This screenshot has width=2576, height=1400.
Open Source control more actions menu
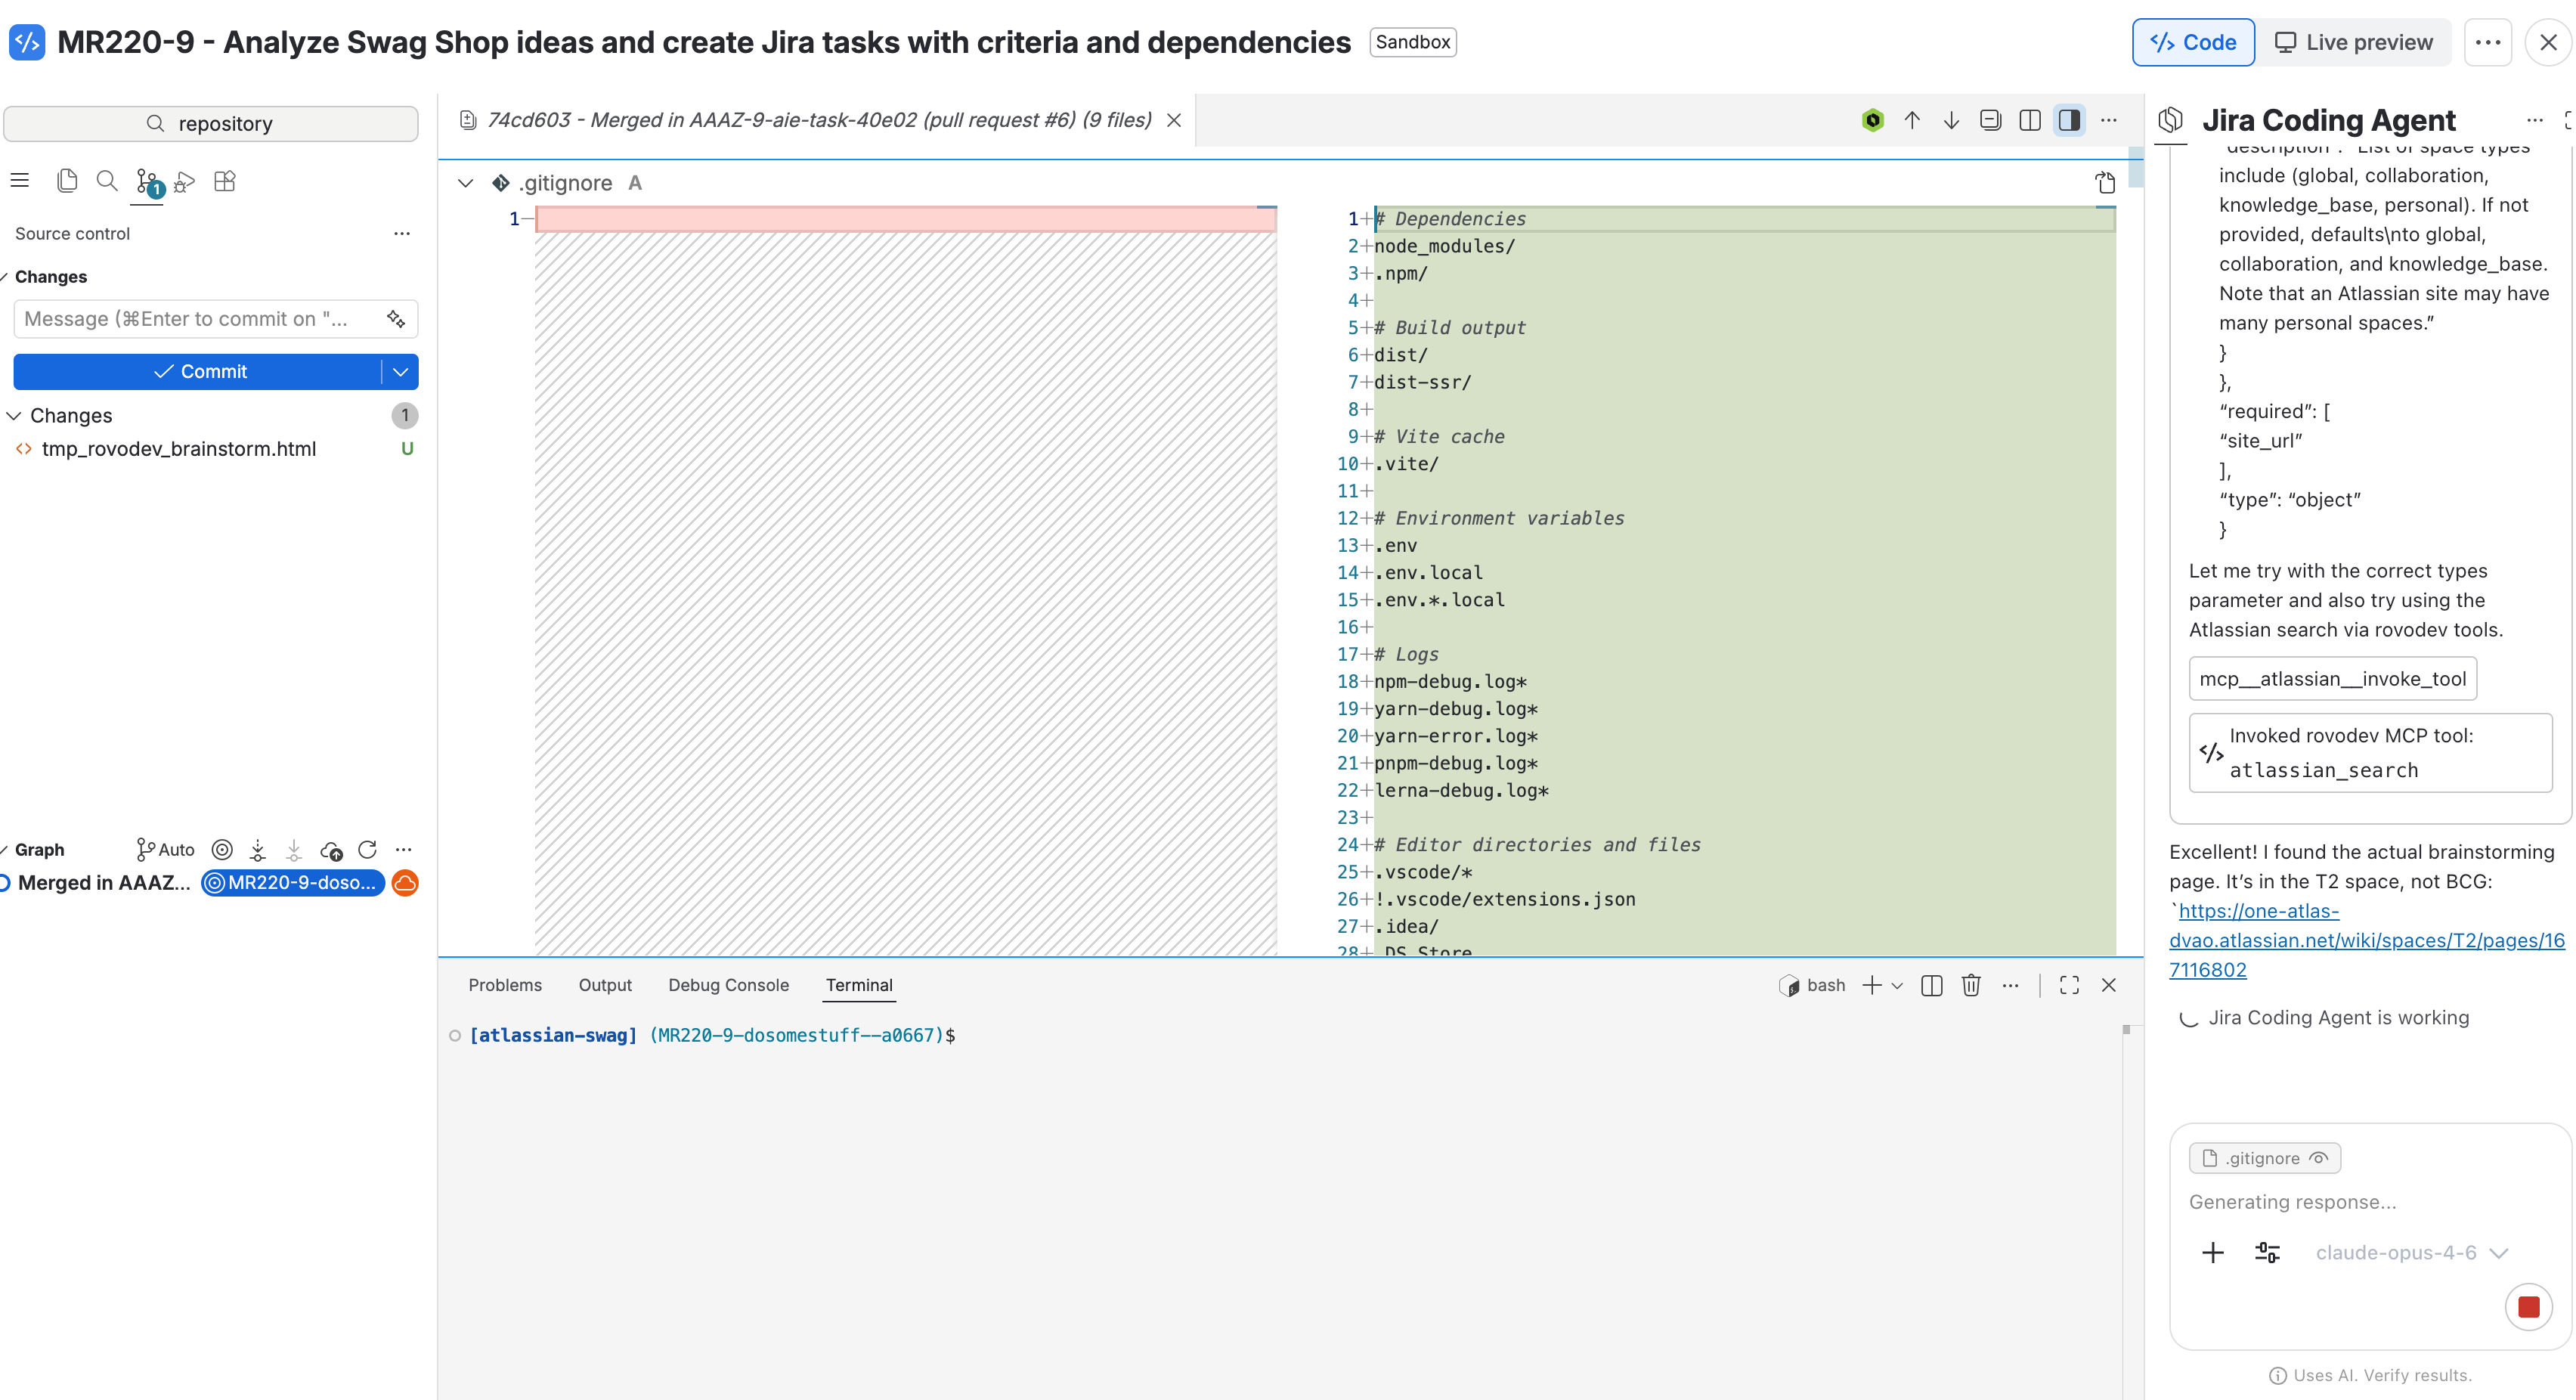pos(402,233)
